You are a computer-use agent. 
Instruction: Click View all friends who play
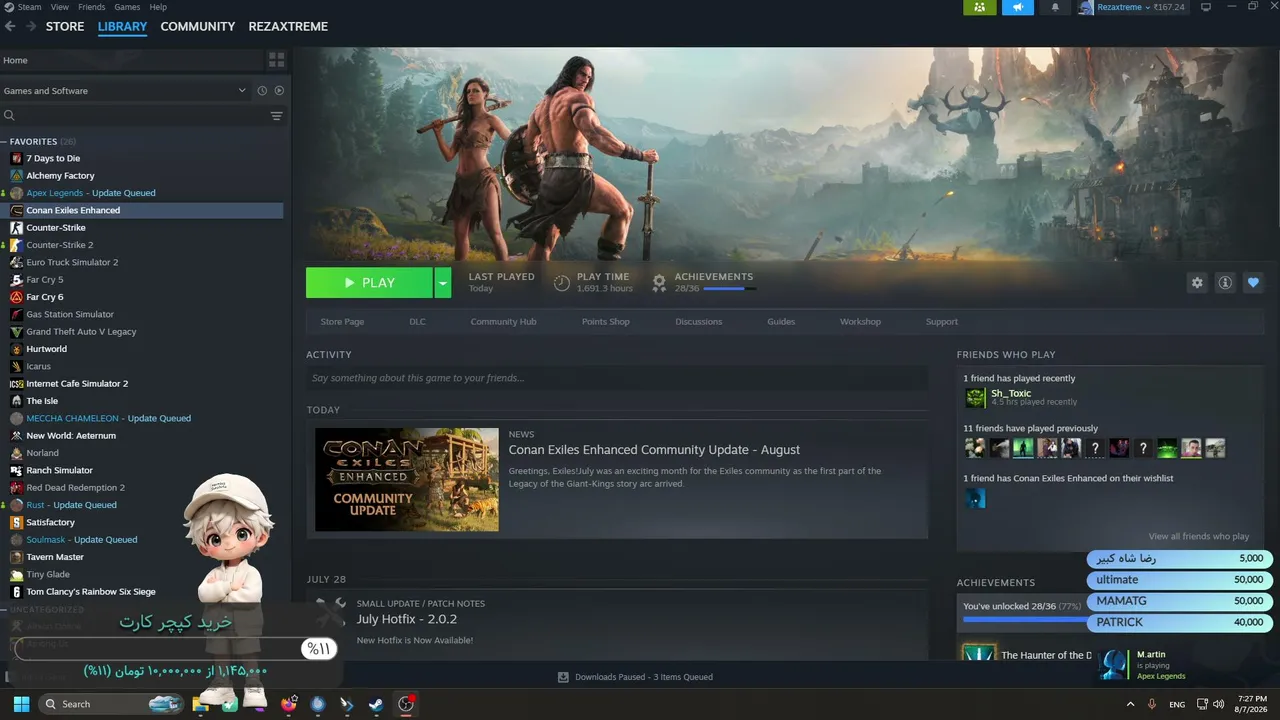coord(1198,537)
